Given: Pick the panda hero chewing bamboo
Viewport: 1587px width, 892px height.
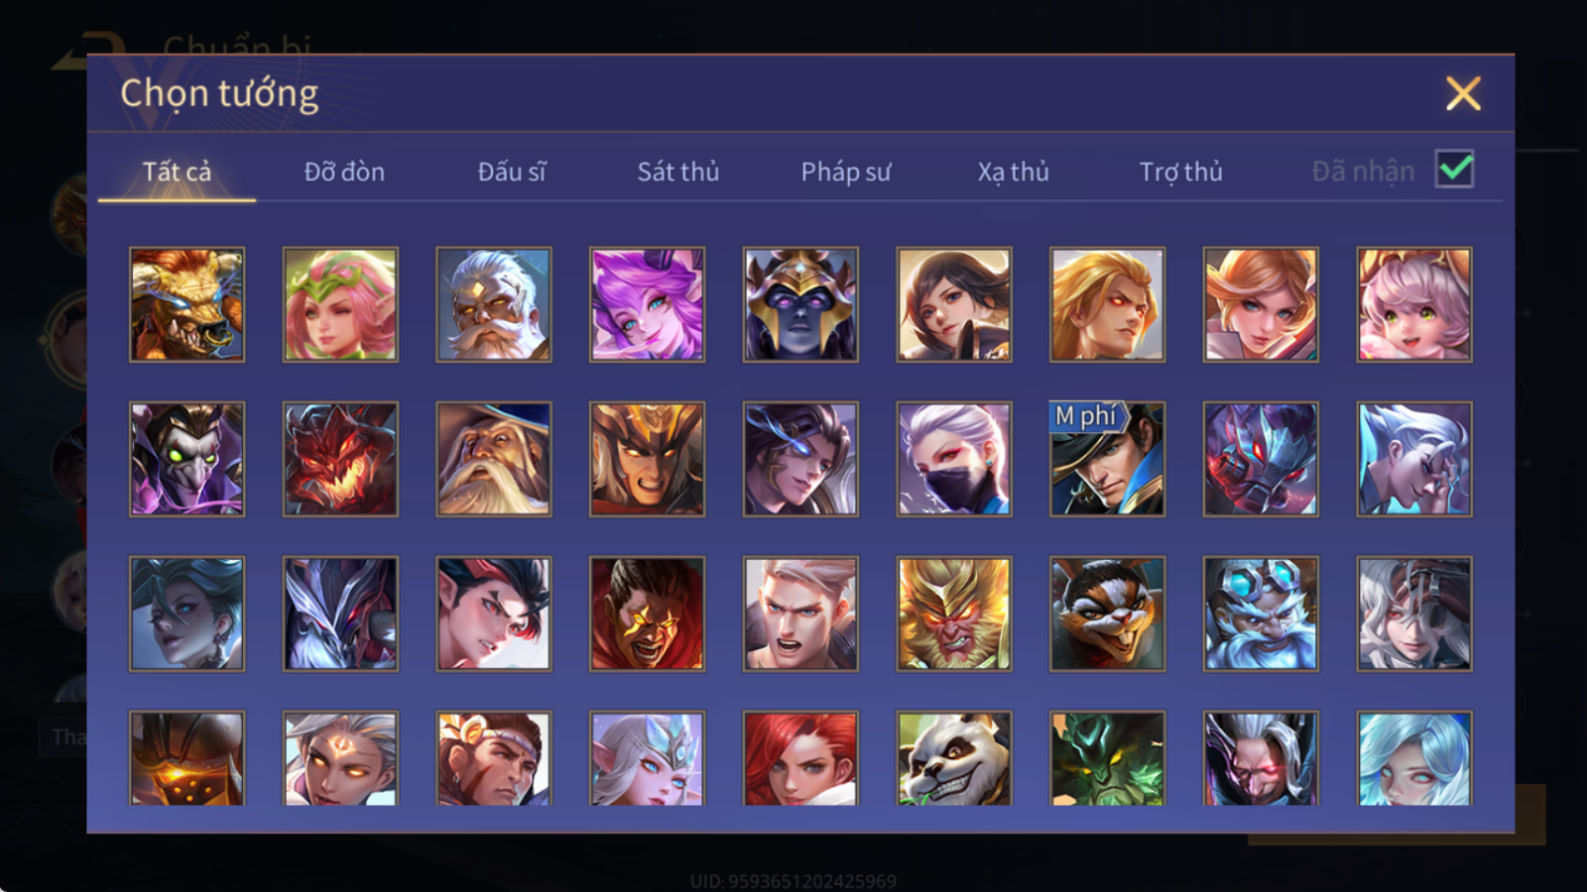Looking at the screenshot, I should click(954, 758).
